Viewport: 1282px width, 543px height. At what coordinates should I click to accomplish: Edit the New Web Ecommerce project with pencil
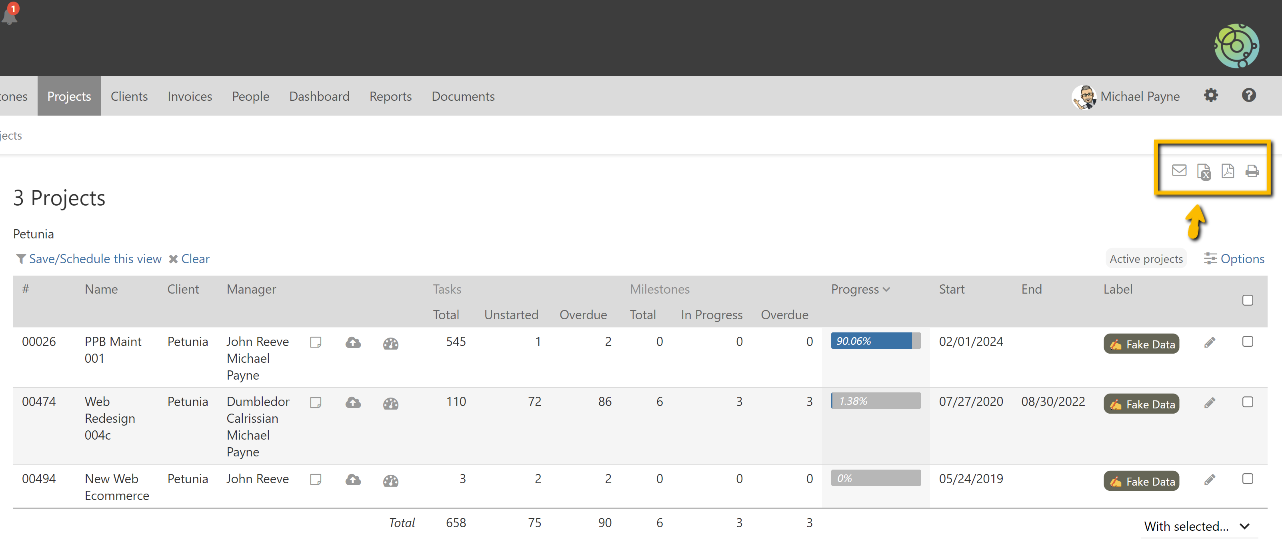point(1210,480)
